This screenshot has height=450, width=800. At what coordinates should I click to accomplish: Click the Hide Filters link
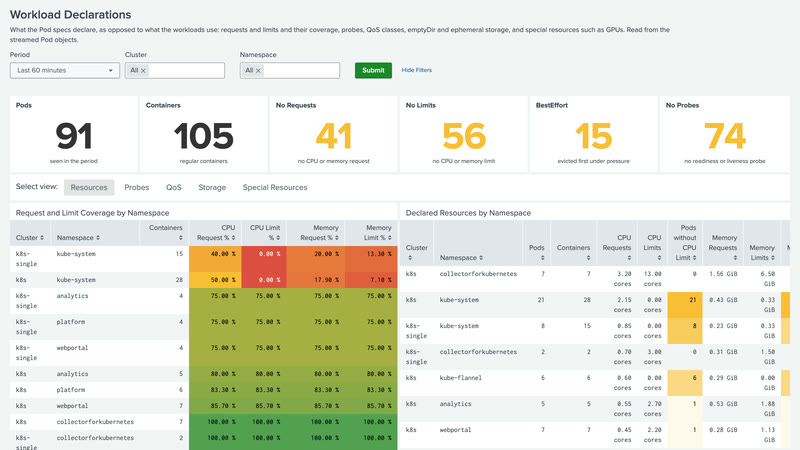click(416, 70)
